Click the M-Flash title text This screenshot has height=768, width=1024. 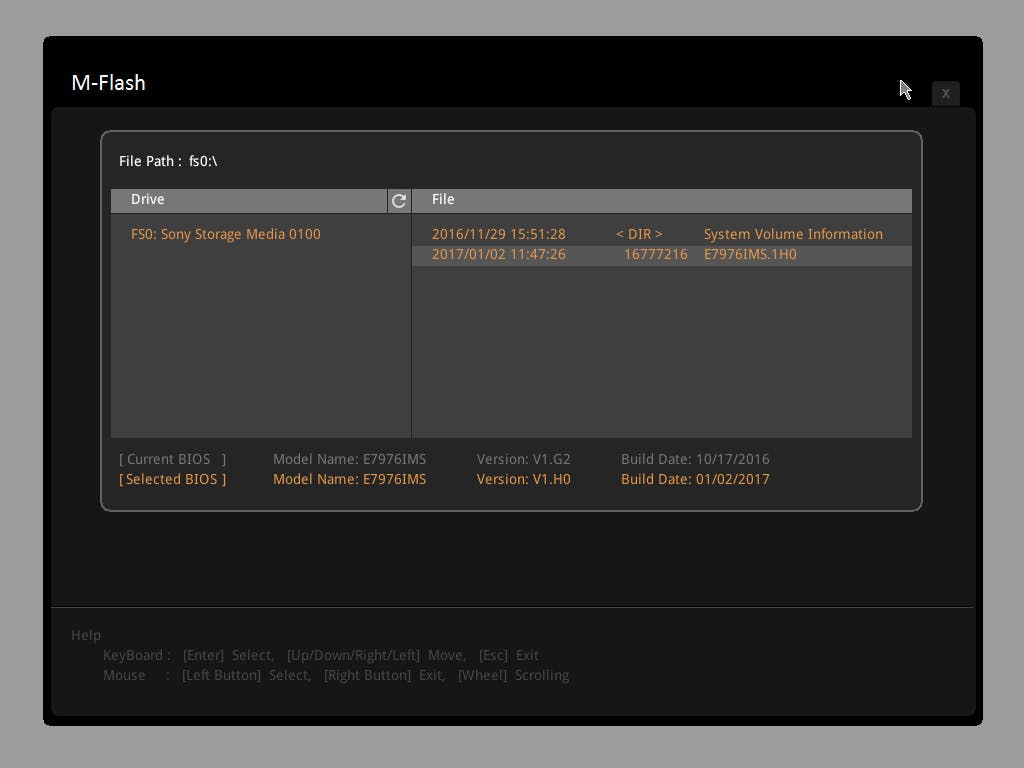coord(108,83)
